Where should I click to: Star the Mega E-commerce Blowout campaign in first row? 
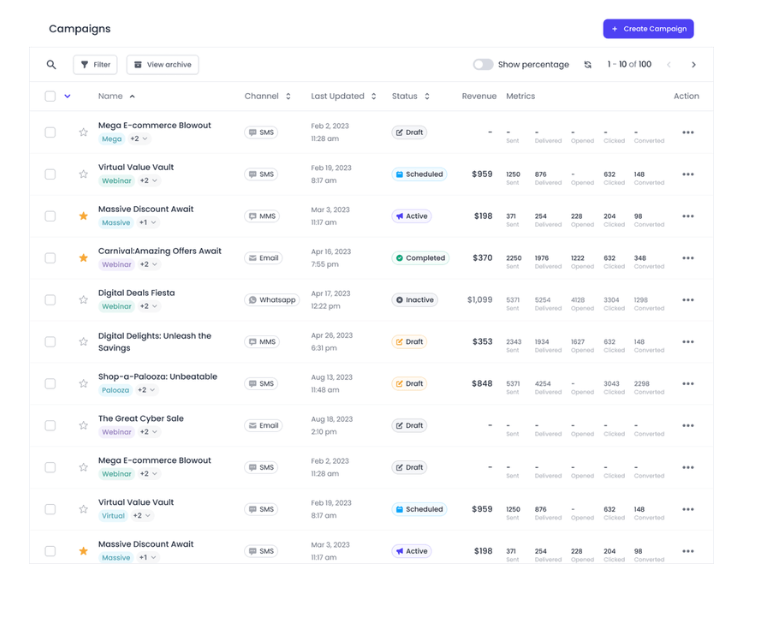tap(84, 132)
